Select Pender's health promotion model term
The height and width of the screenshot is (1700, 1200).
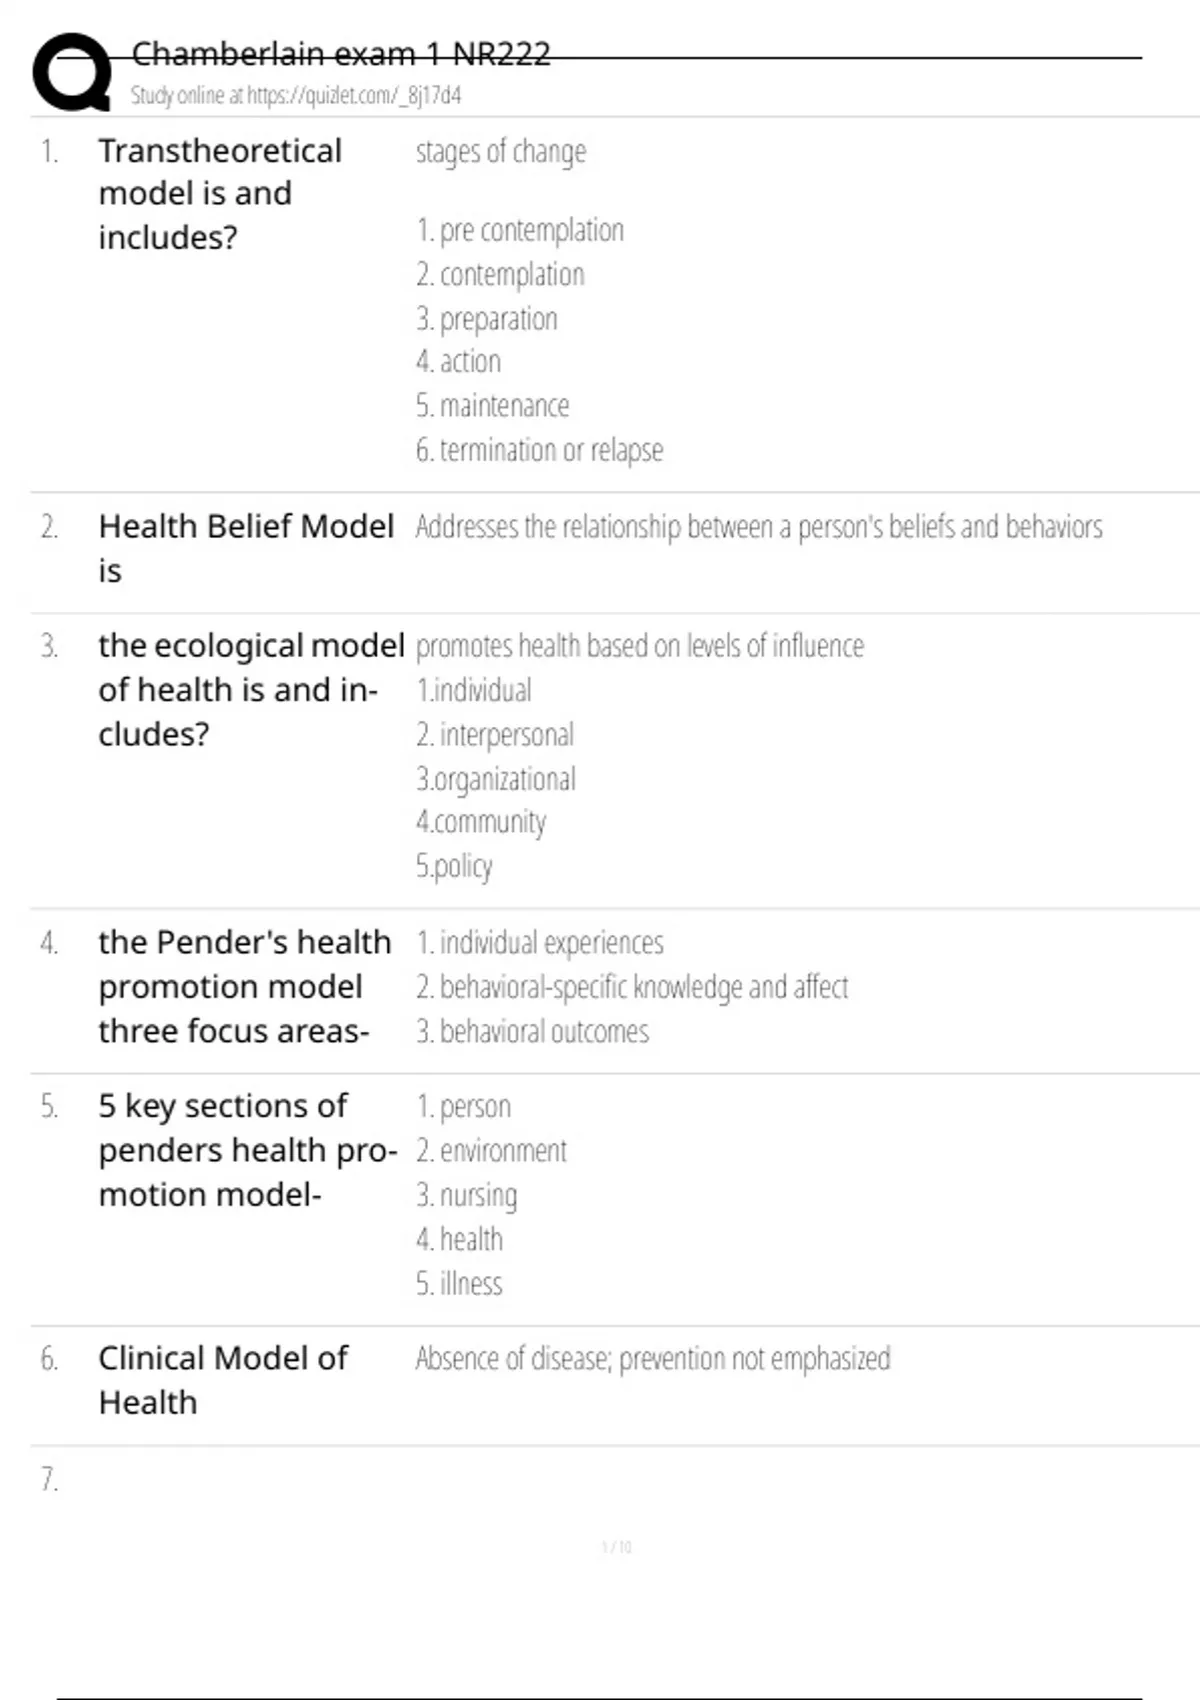[245, 986]
